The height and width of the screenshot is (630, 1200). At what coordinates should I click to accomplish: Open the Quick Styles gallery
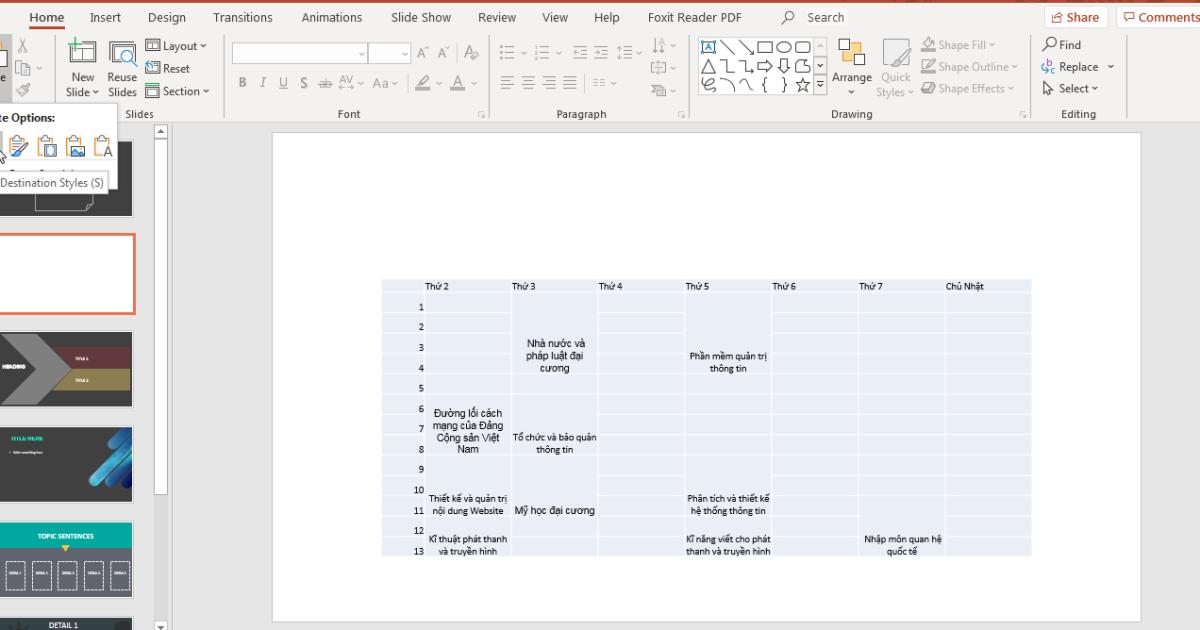pos(895,70)
